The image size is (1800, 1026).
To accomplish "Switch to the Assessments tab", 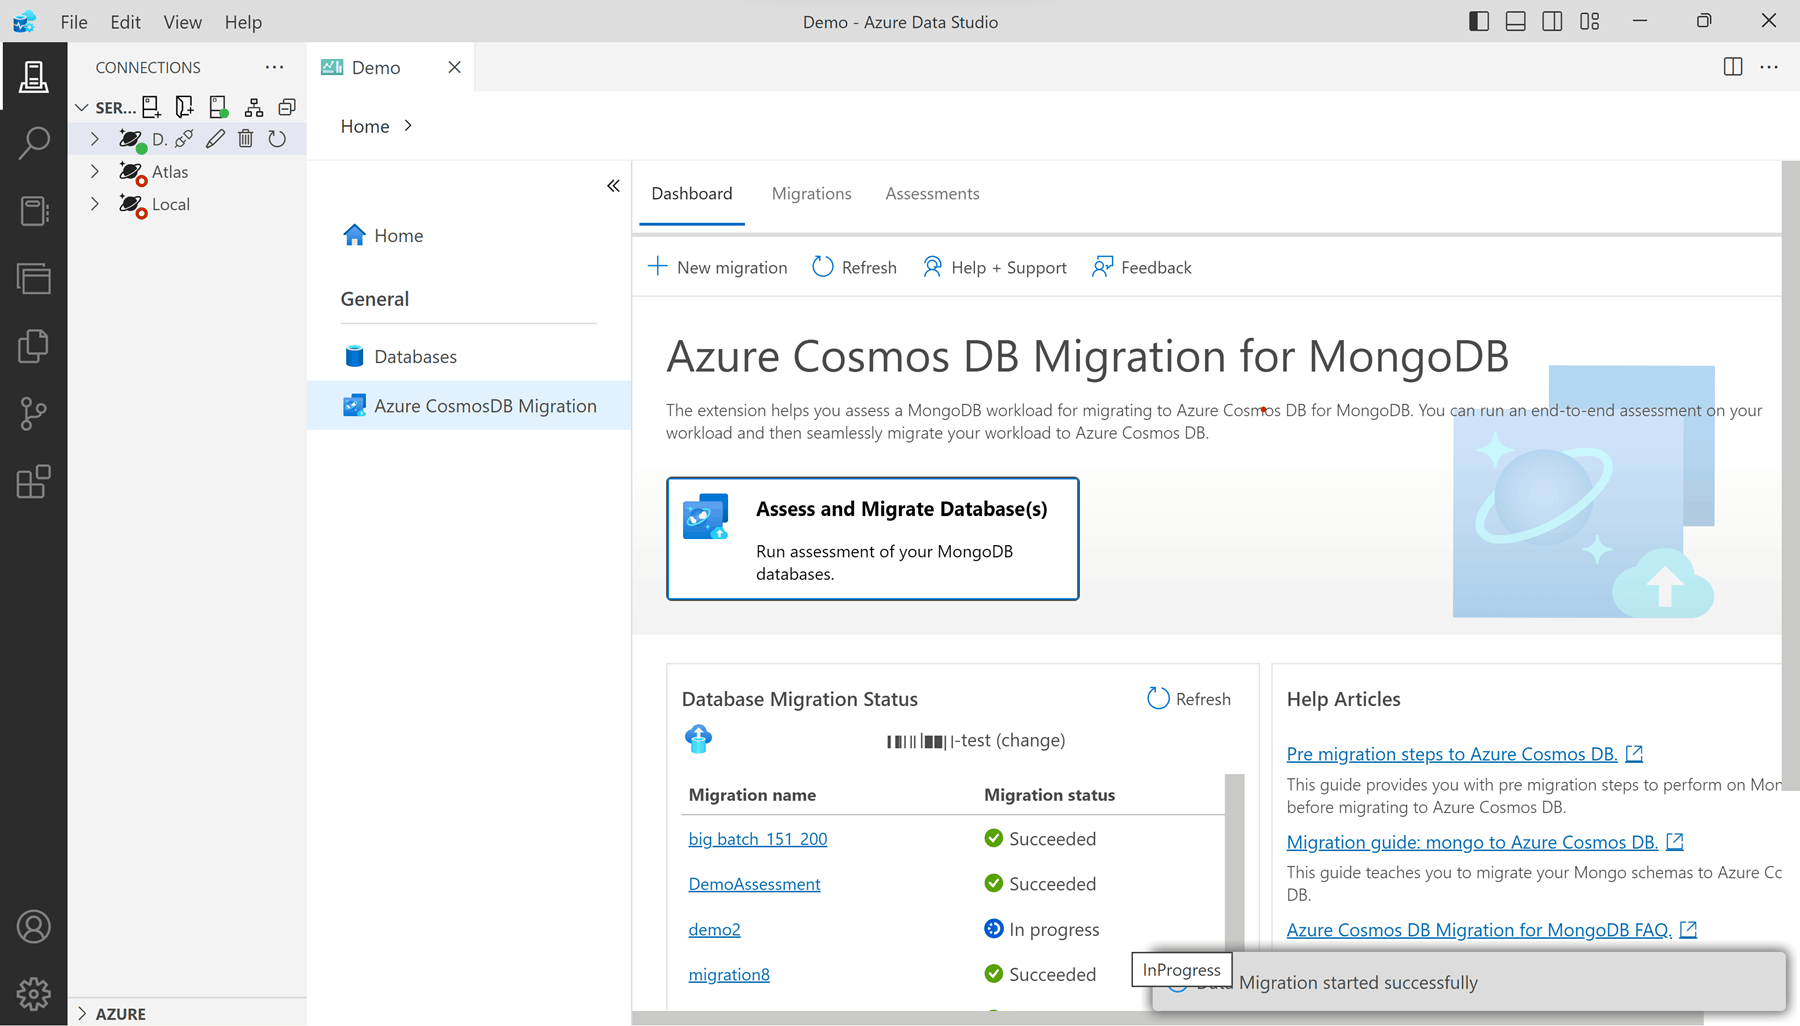I will (x=931, y=193).
